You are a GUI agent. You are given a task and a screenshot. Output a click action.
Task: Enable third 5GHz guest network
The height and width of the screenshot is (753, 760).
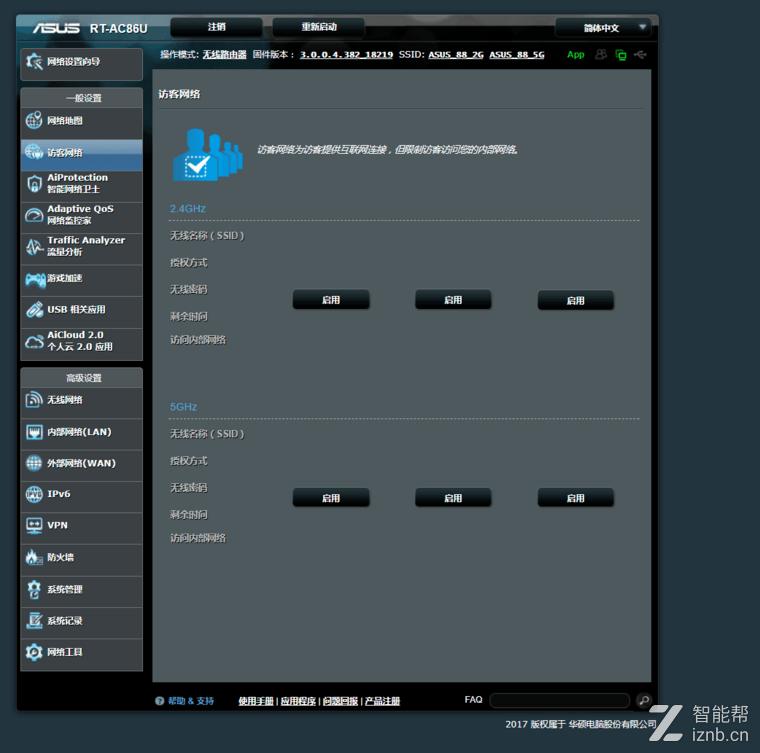576,498
